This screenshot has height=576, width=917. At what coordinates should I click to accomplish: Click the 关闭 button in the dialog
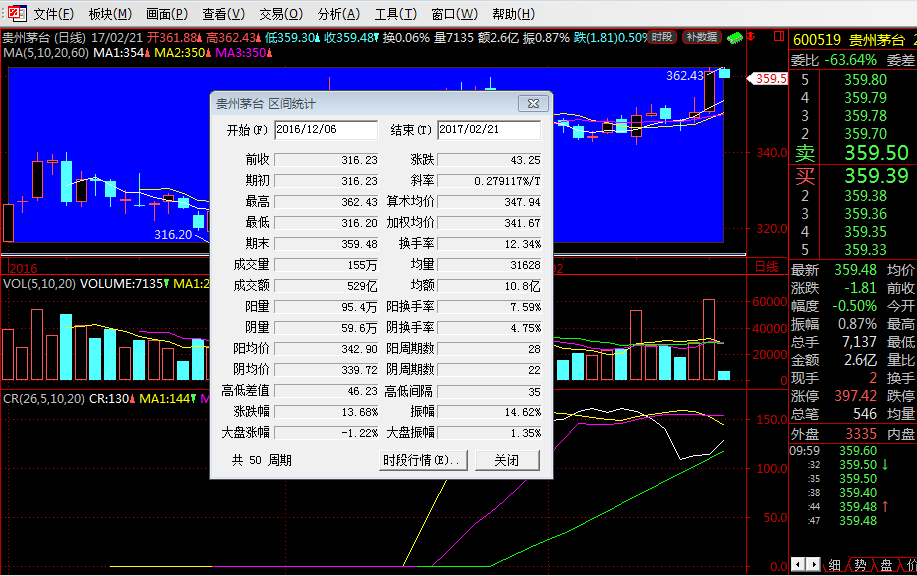[x=507, y=460]
